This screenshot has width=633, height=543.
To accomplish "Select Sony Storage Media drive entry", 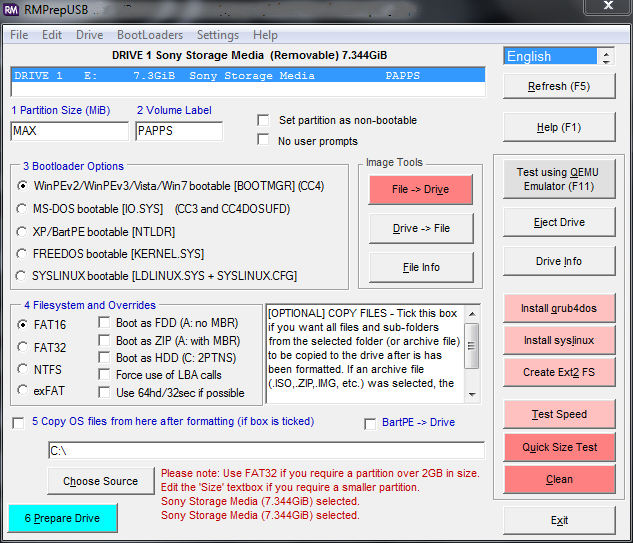I will point(247,75).
